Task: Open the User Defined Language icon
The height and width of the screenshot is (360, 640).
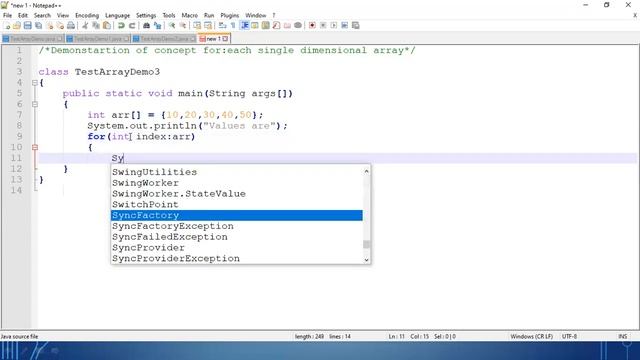Action: tap(255, 25)
